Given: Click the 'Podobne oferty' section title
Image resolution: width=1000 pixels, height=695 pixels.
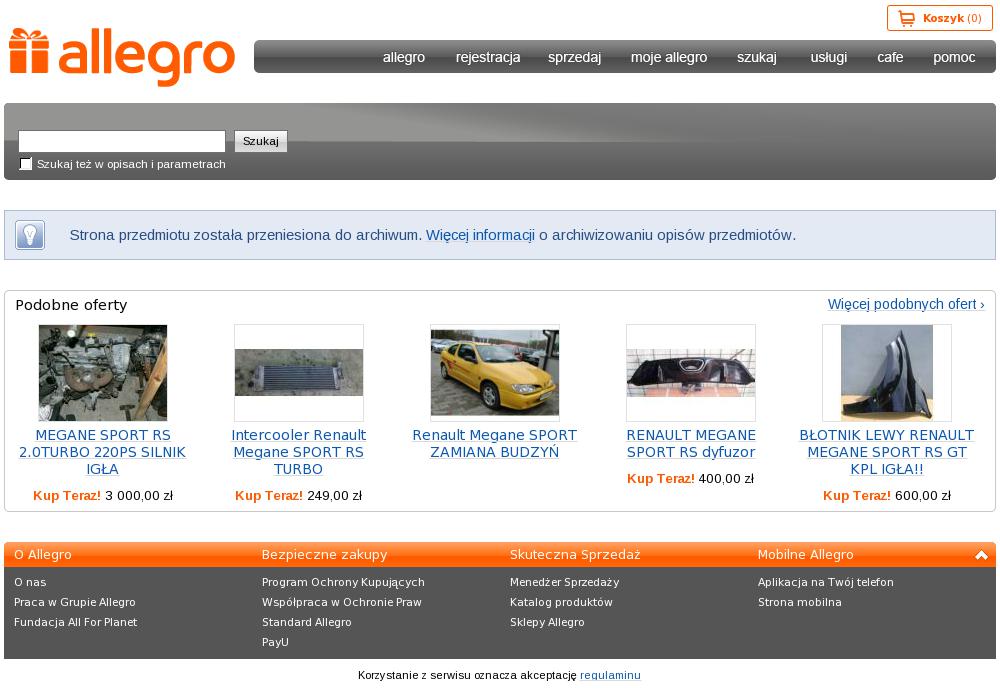Looking at the screenshot, I should [71, 305].
